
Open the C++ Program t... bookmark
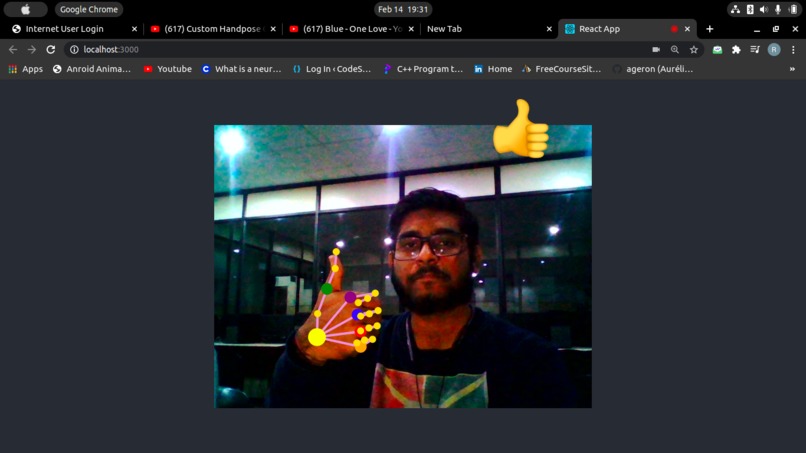[423, 69]
